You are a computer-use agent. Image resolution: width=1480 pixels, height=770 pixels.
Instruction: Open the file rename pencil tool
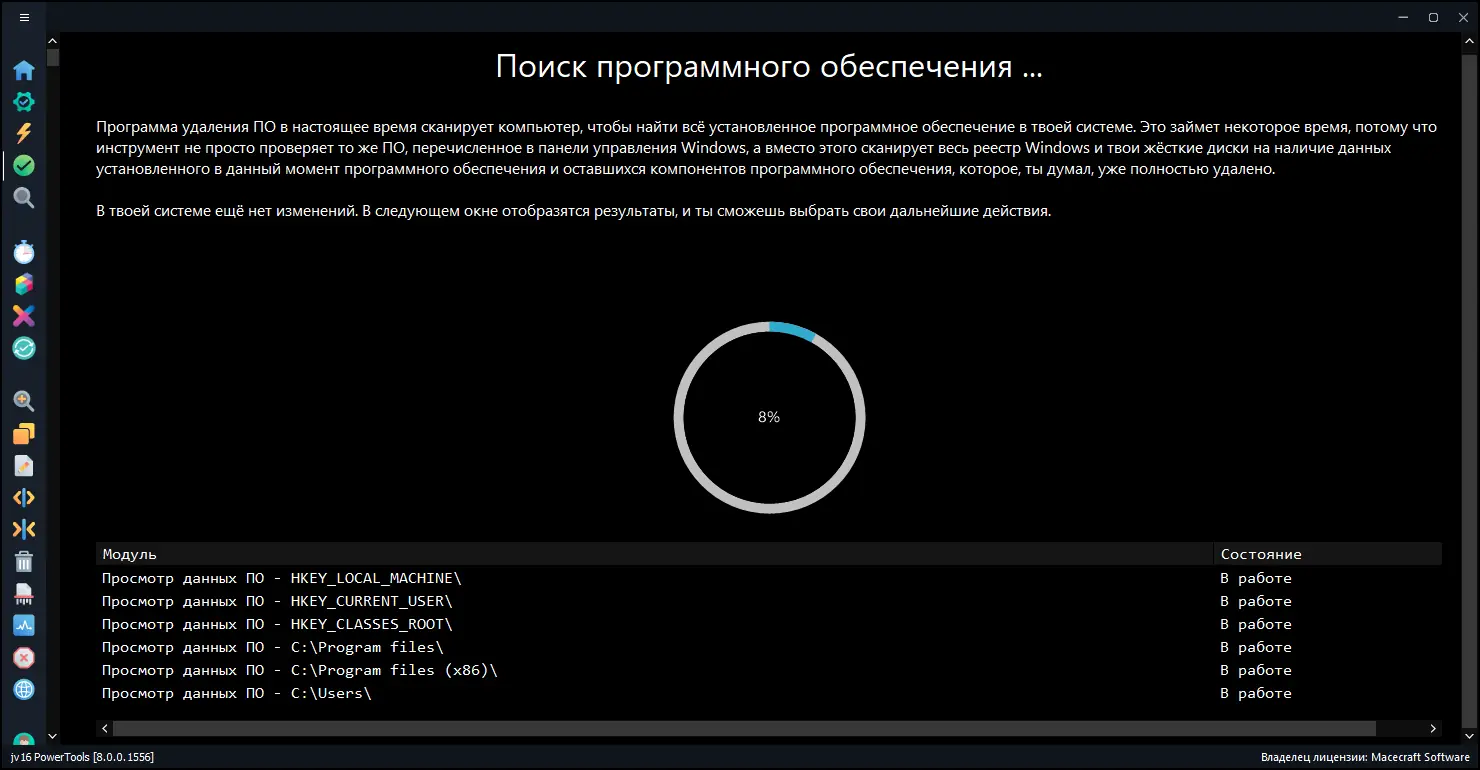coord(24,465)
